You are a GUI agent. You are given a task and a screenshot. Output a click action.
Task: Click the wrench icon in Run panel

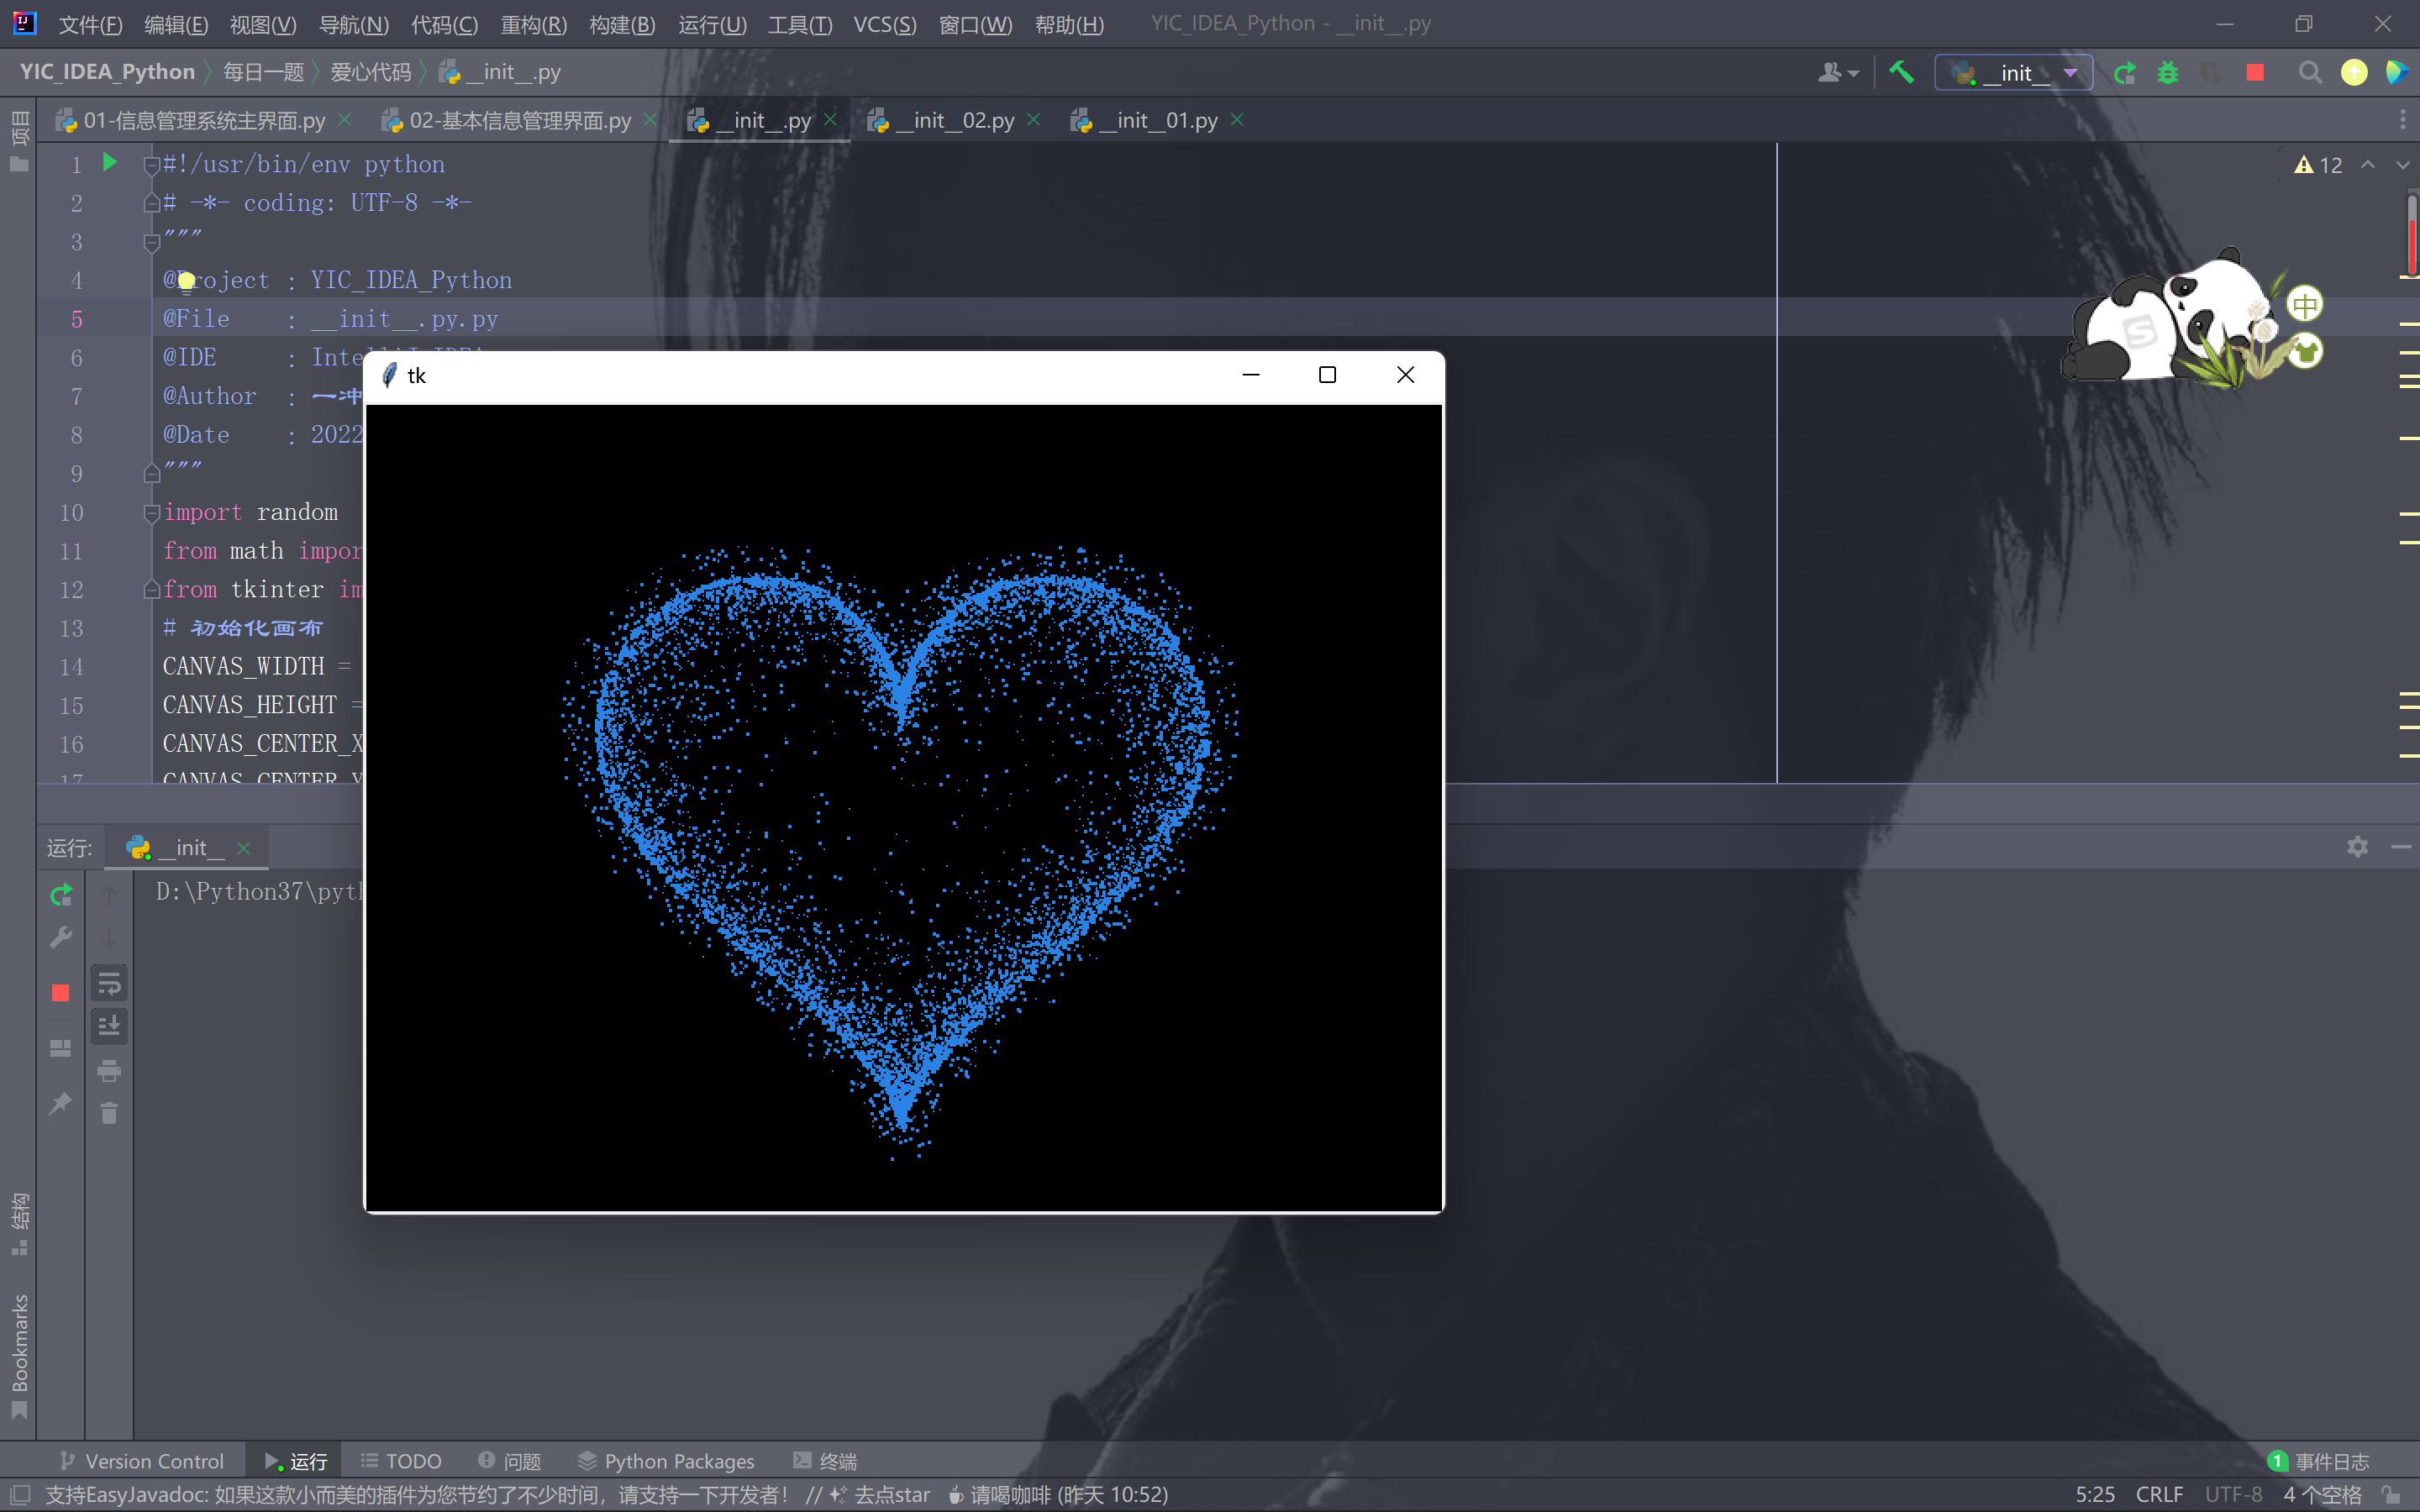tap(61, 937)
